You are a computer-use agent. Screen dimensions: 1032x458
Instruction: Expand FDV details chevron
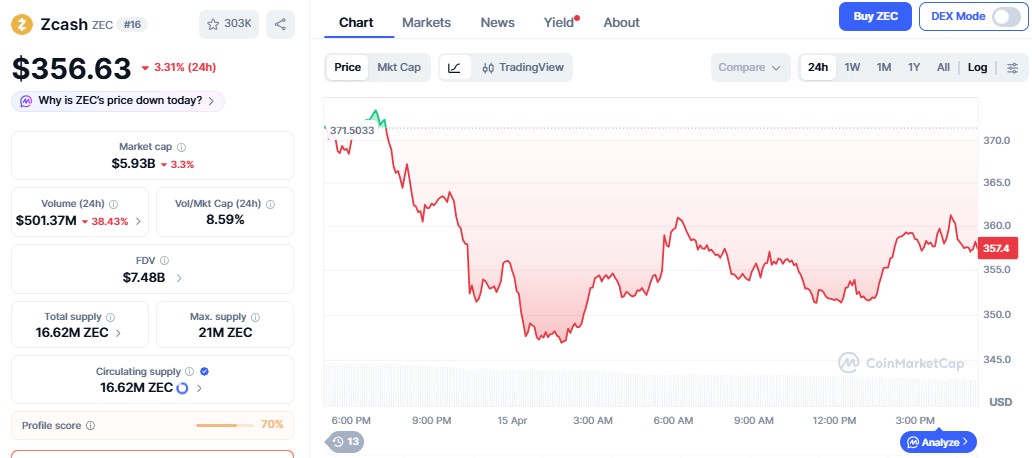click(178, 278)
